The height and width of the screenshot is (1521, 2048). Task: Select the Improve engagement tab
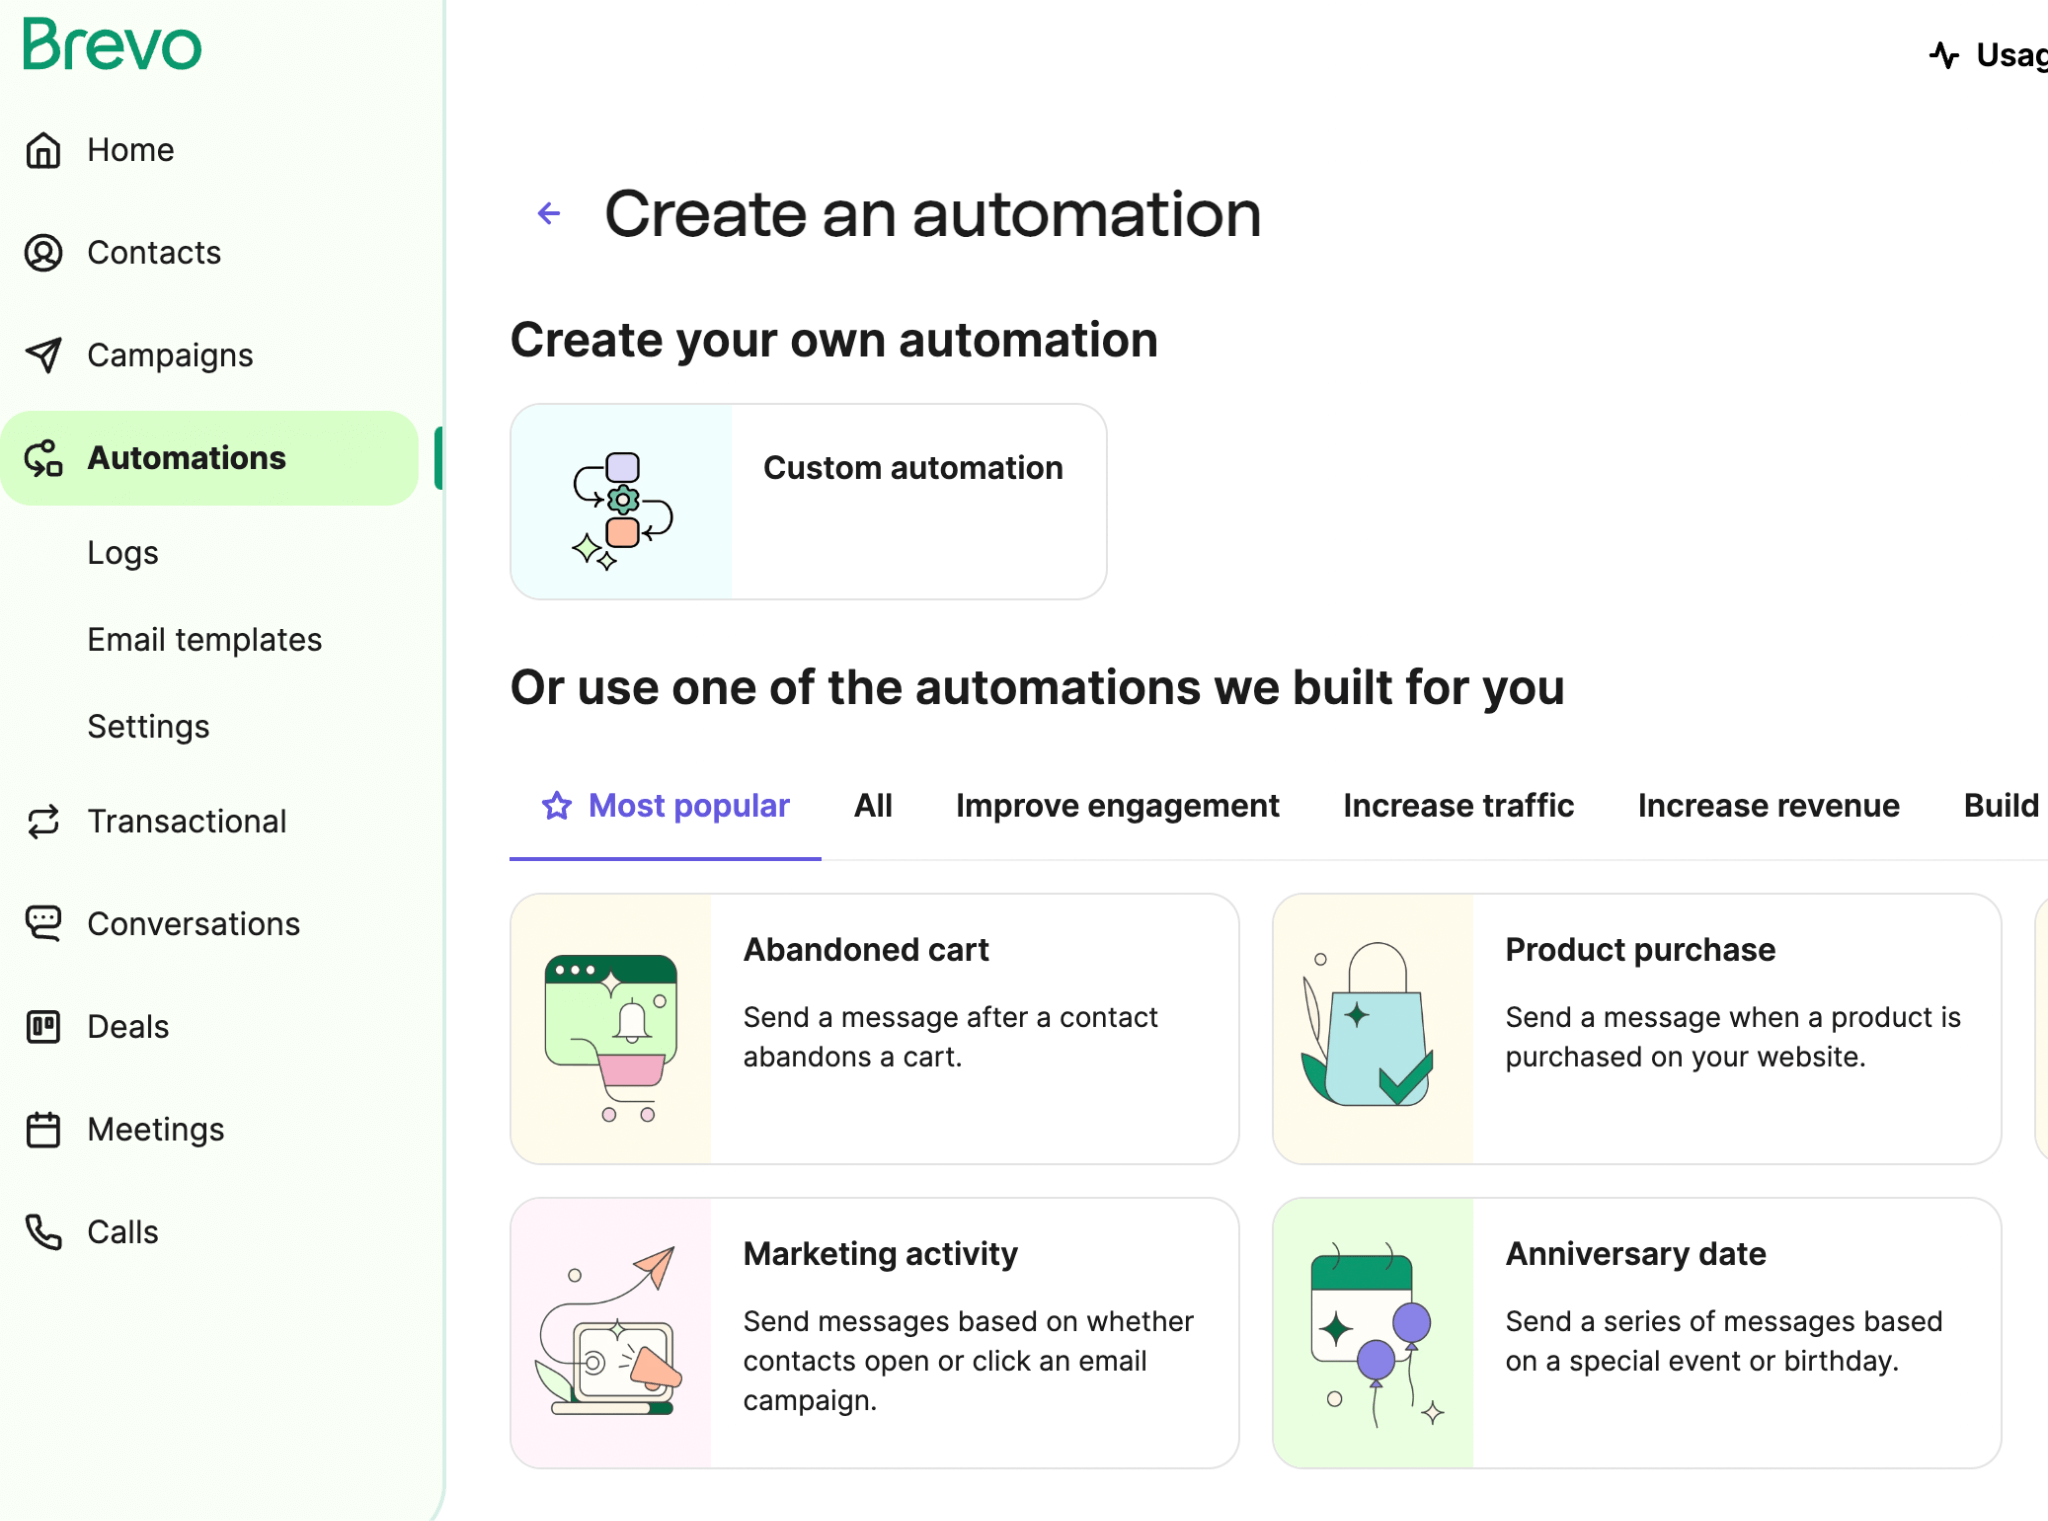pyautogui.click(x=1118, y=804)
